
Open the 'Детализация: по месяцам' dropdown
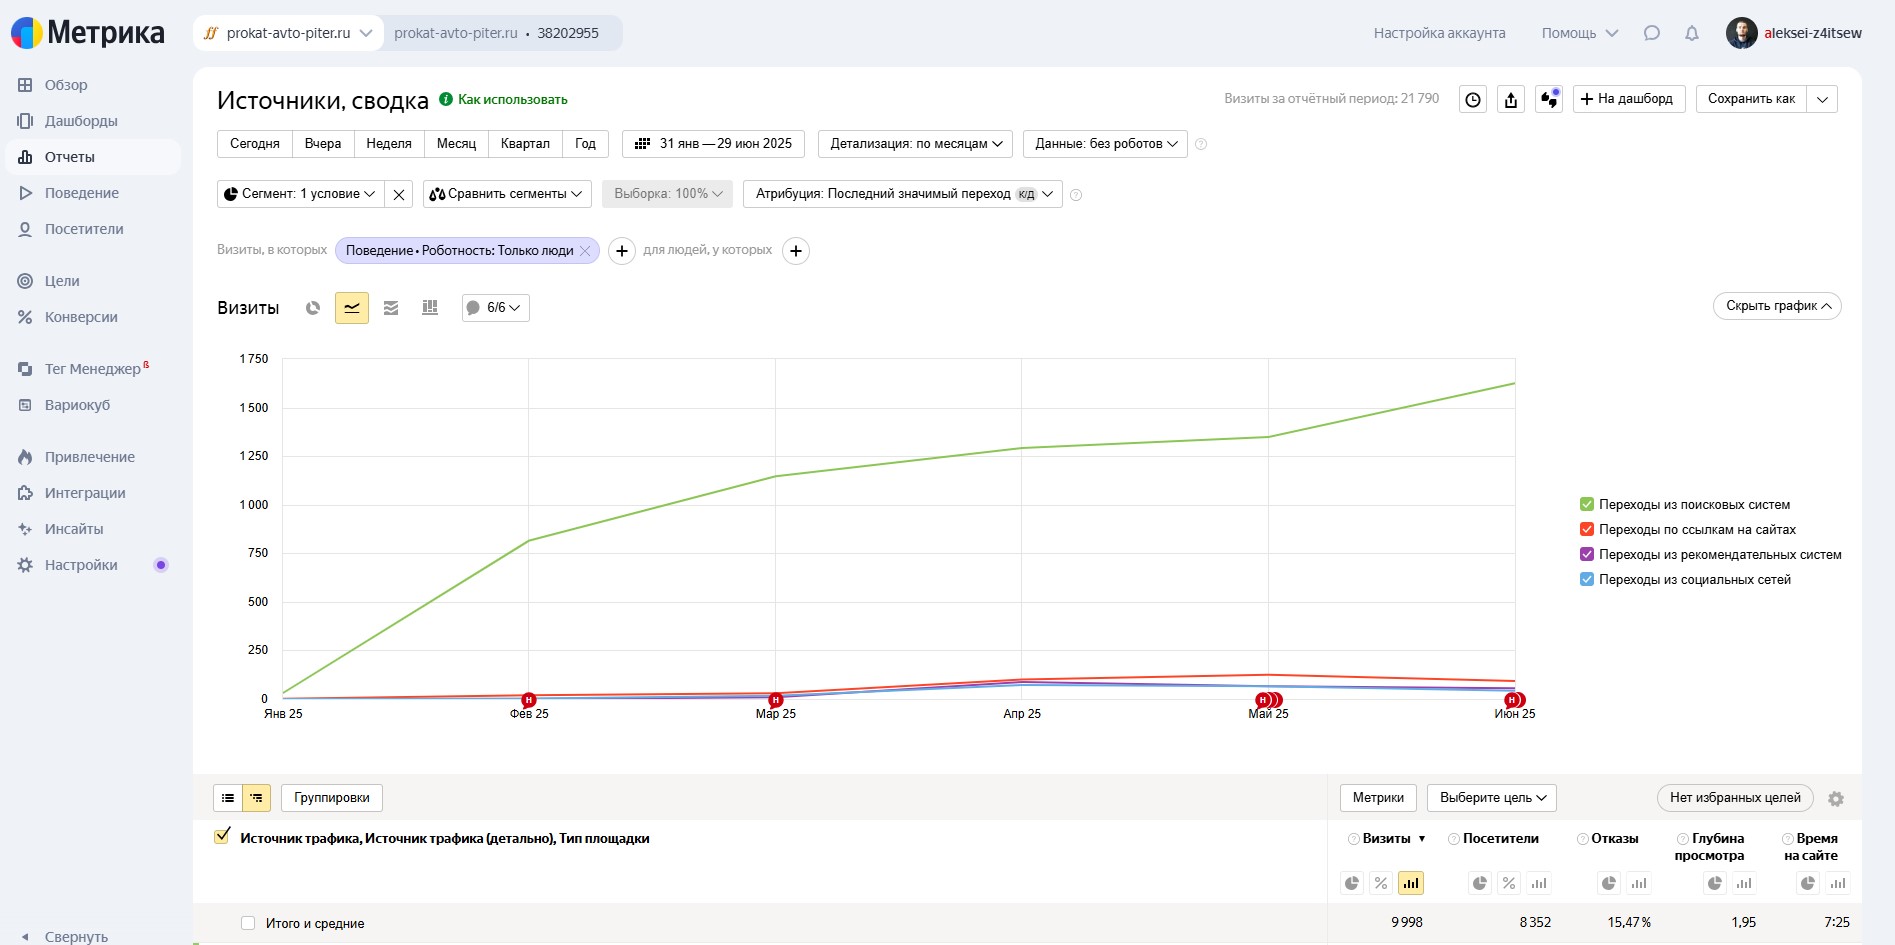pos(915,144)
